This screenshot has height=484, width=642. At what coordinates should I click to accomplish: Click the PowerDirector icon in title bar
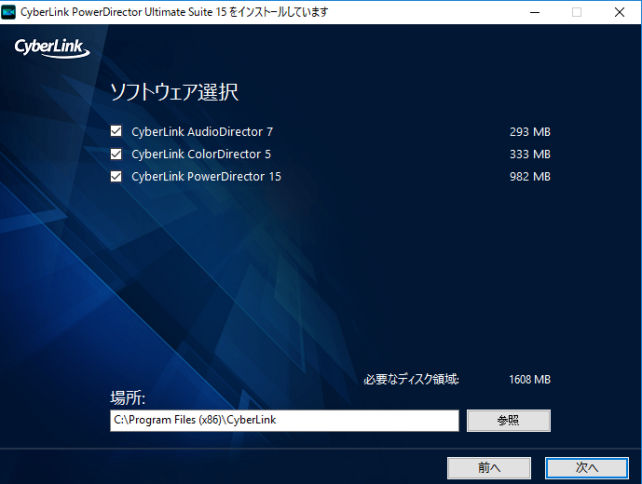[x=9, y=12]
